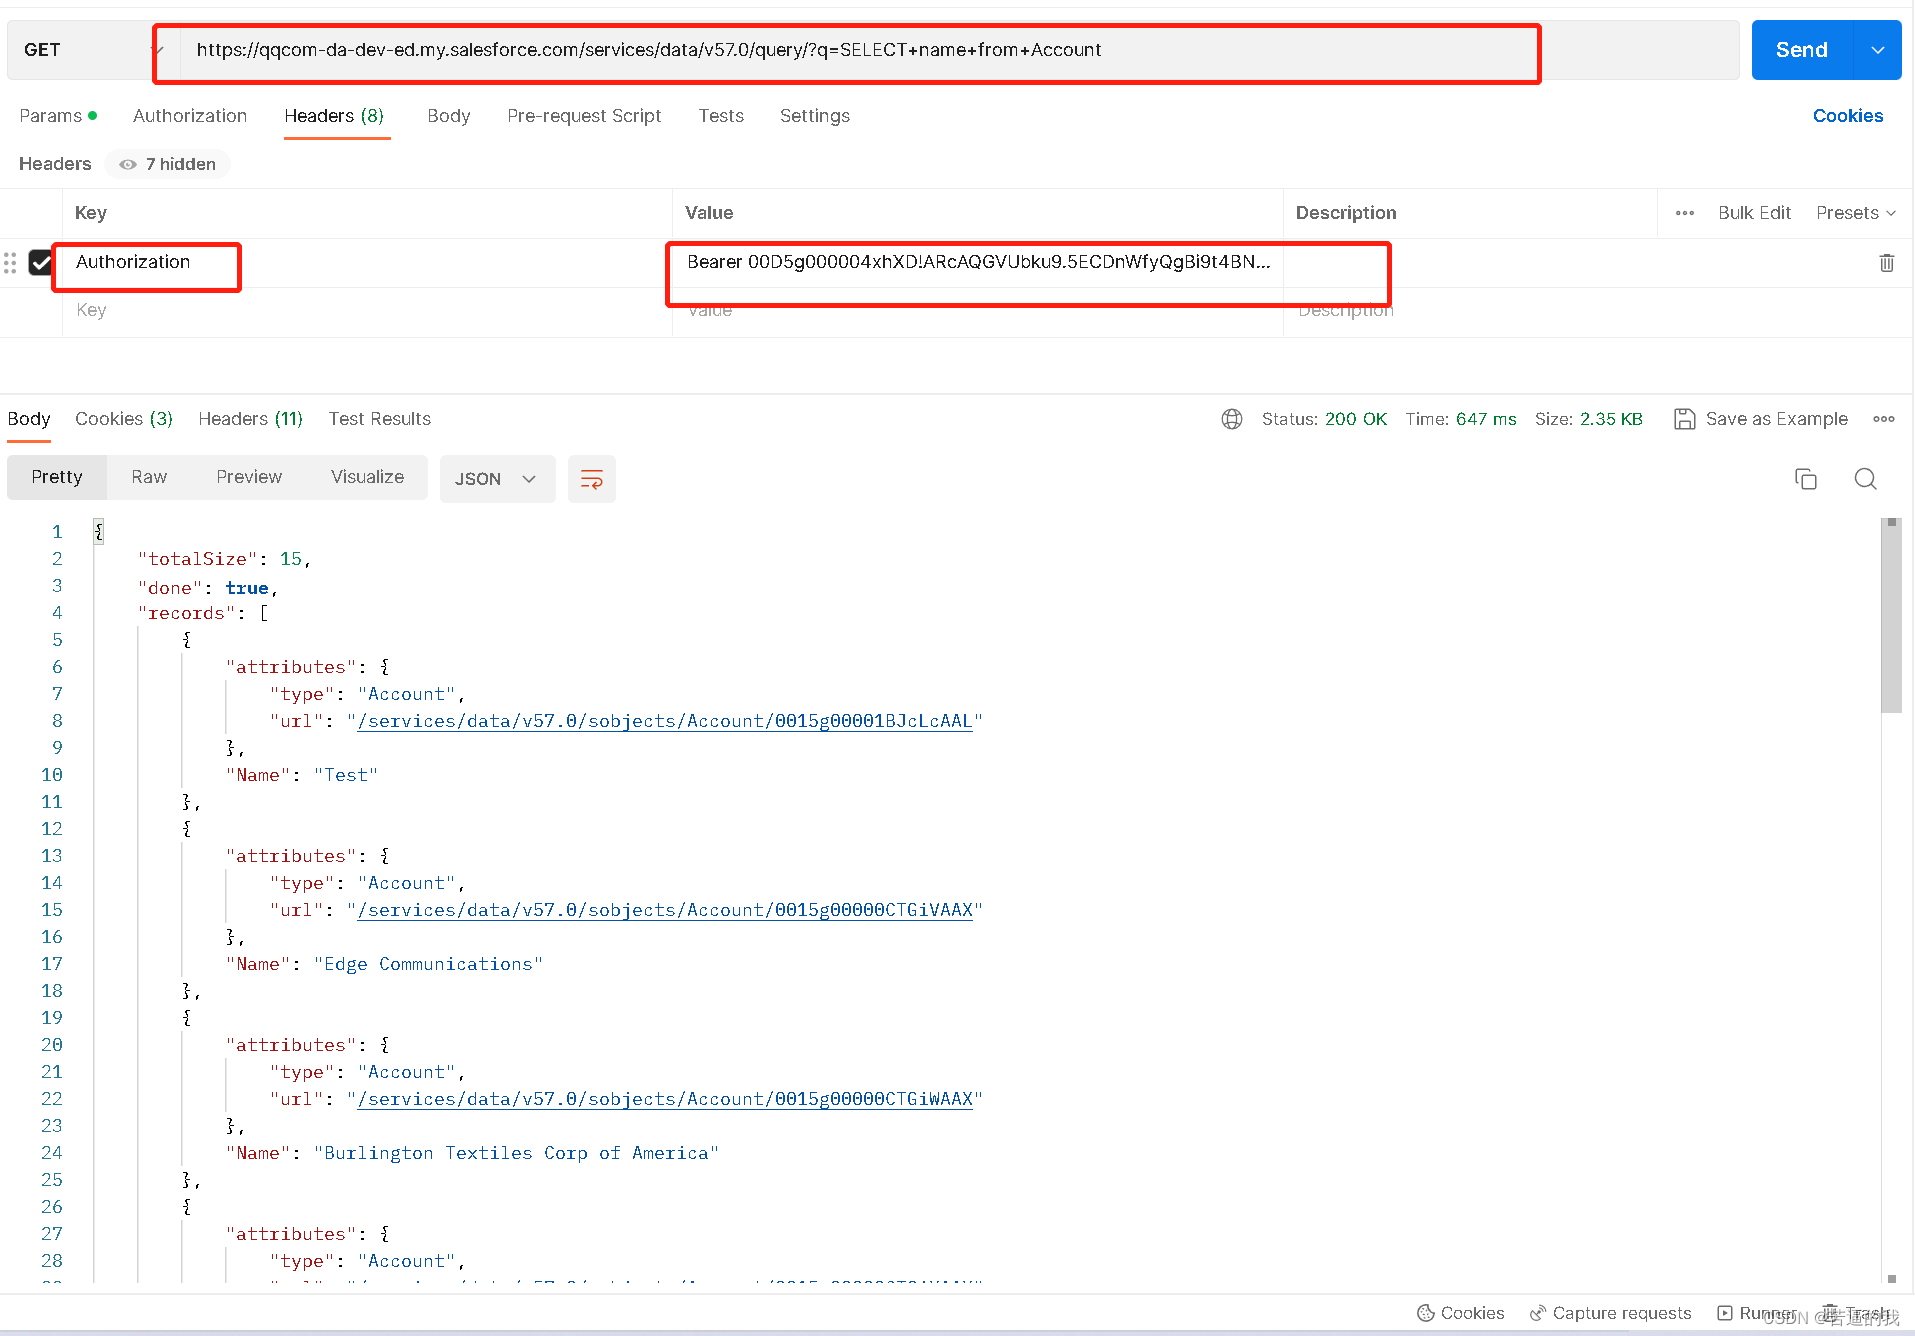Open more actions menu beside Save as Example

pos(1884,418)
